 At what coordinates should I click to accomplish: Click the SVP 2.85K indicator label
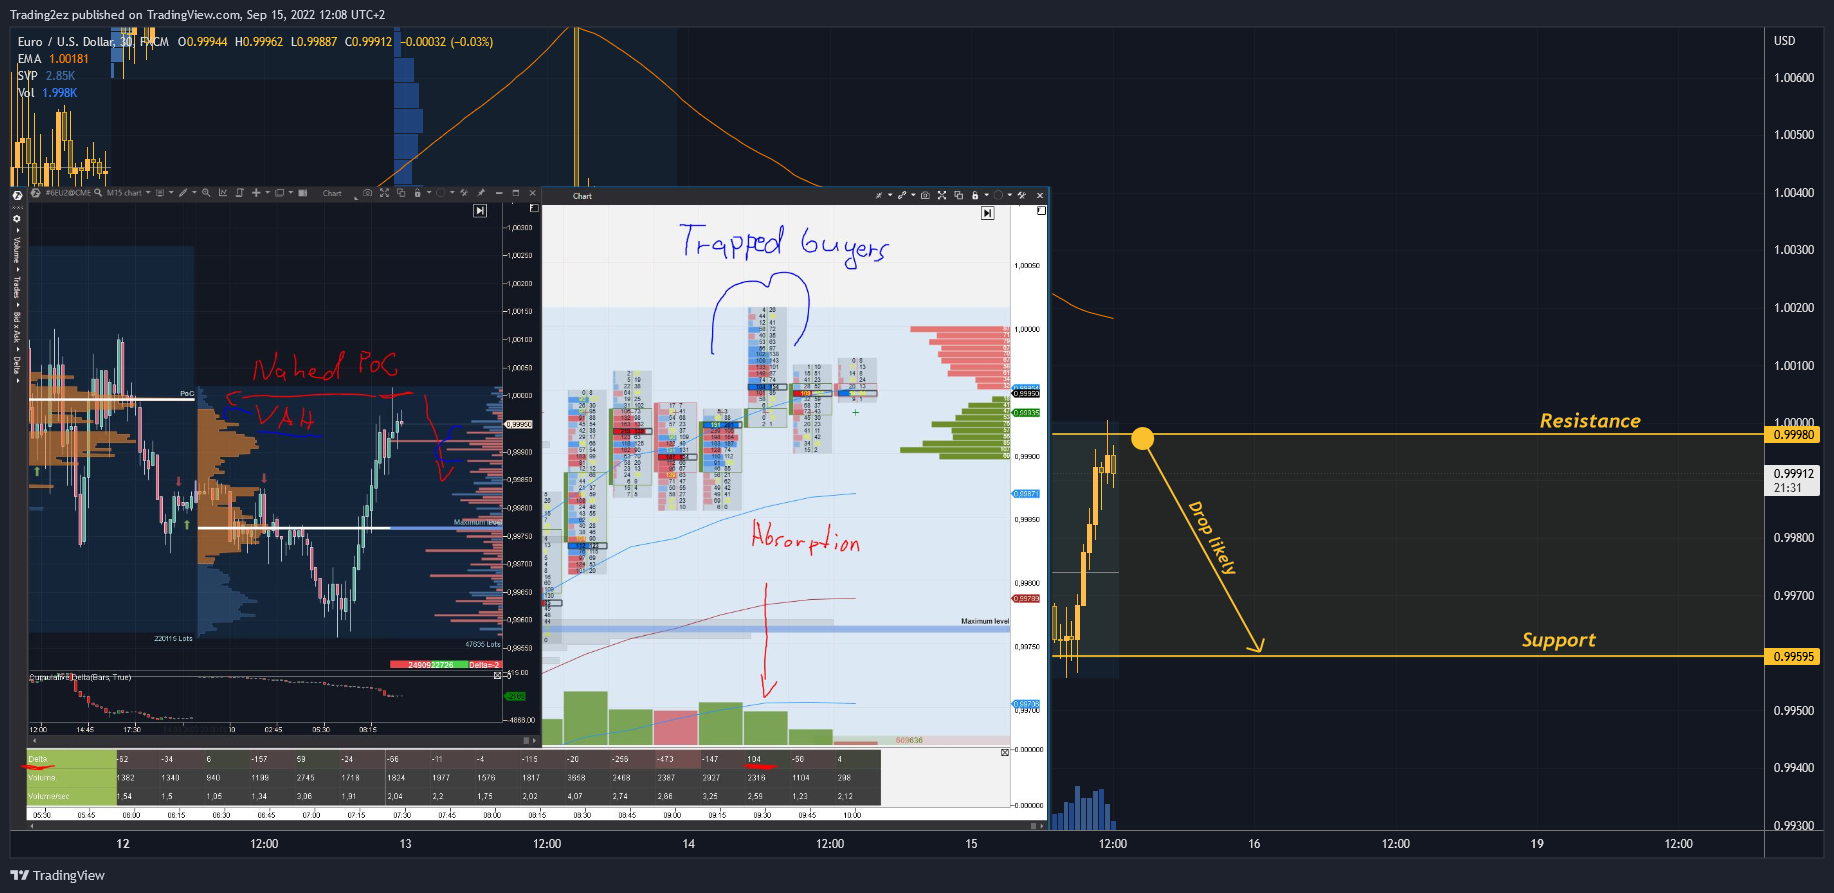click(46, 76)
